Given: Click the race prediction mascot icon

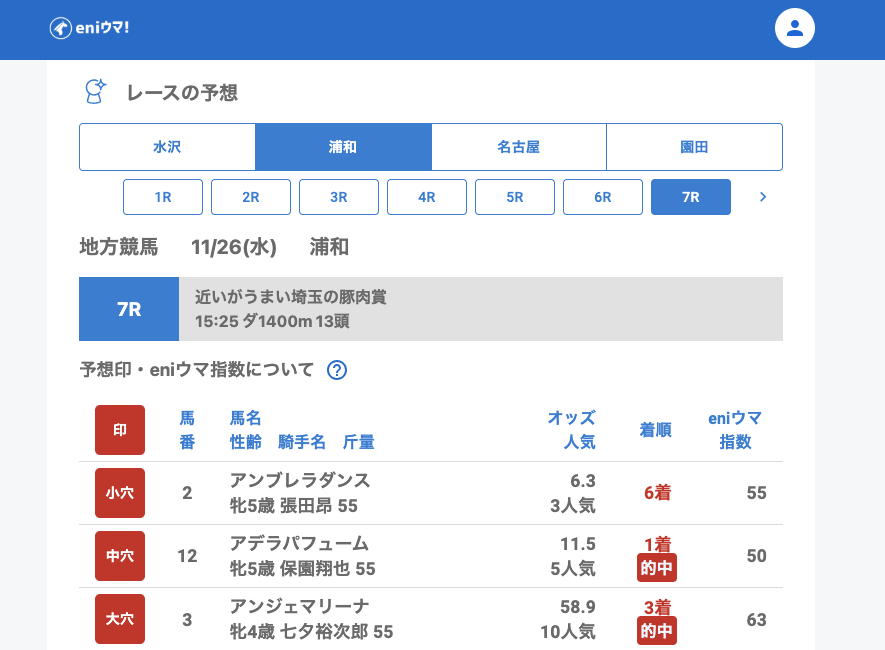Looking at the screenshot, I should point(95,92).
